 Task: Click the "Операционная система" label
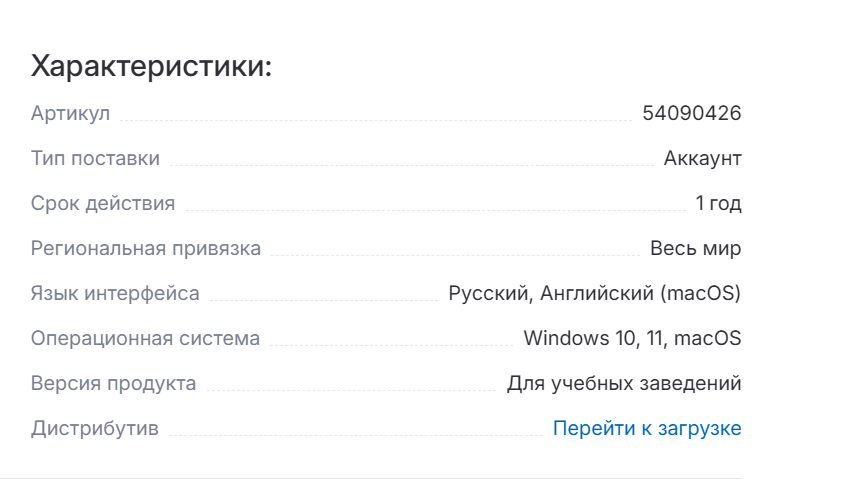pyautogui.click(x=145, y=339)
